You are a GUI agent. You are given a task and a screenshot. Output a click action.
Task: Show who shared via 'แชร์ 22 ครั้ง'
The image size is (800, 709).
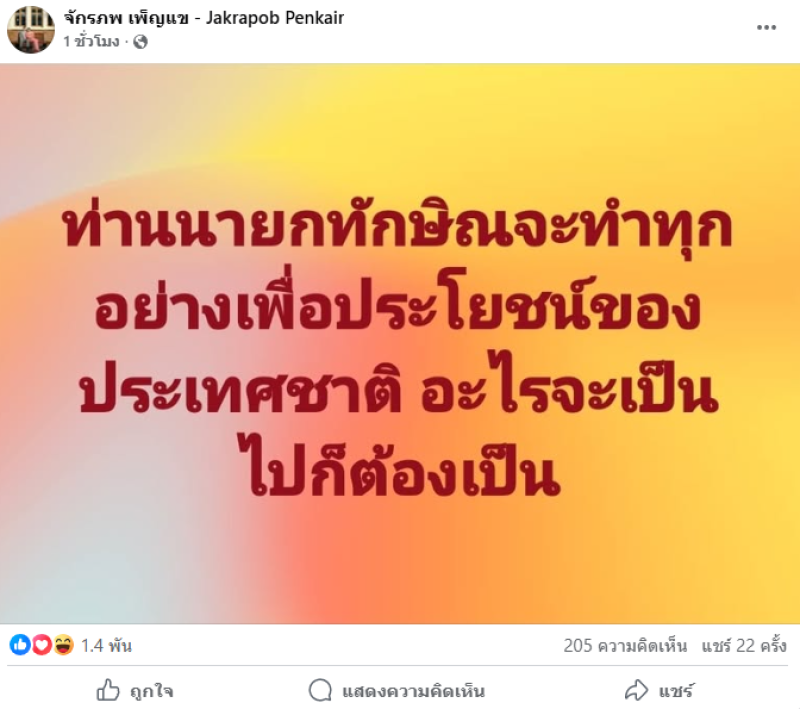[744, 646]
